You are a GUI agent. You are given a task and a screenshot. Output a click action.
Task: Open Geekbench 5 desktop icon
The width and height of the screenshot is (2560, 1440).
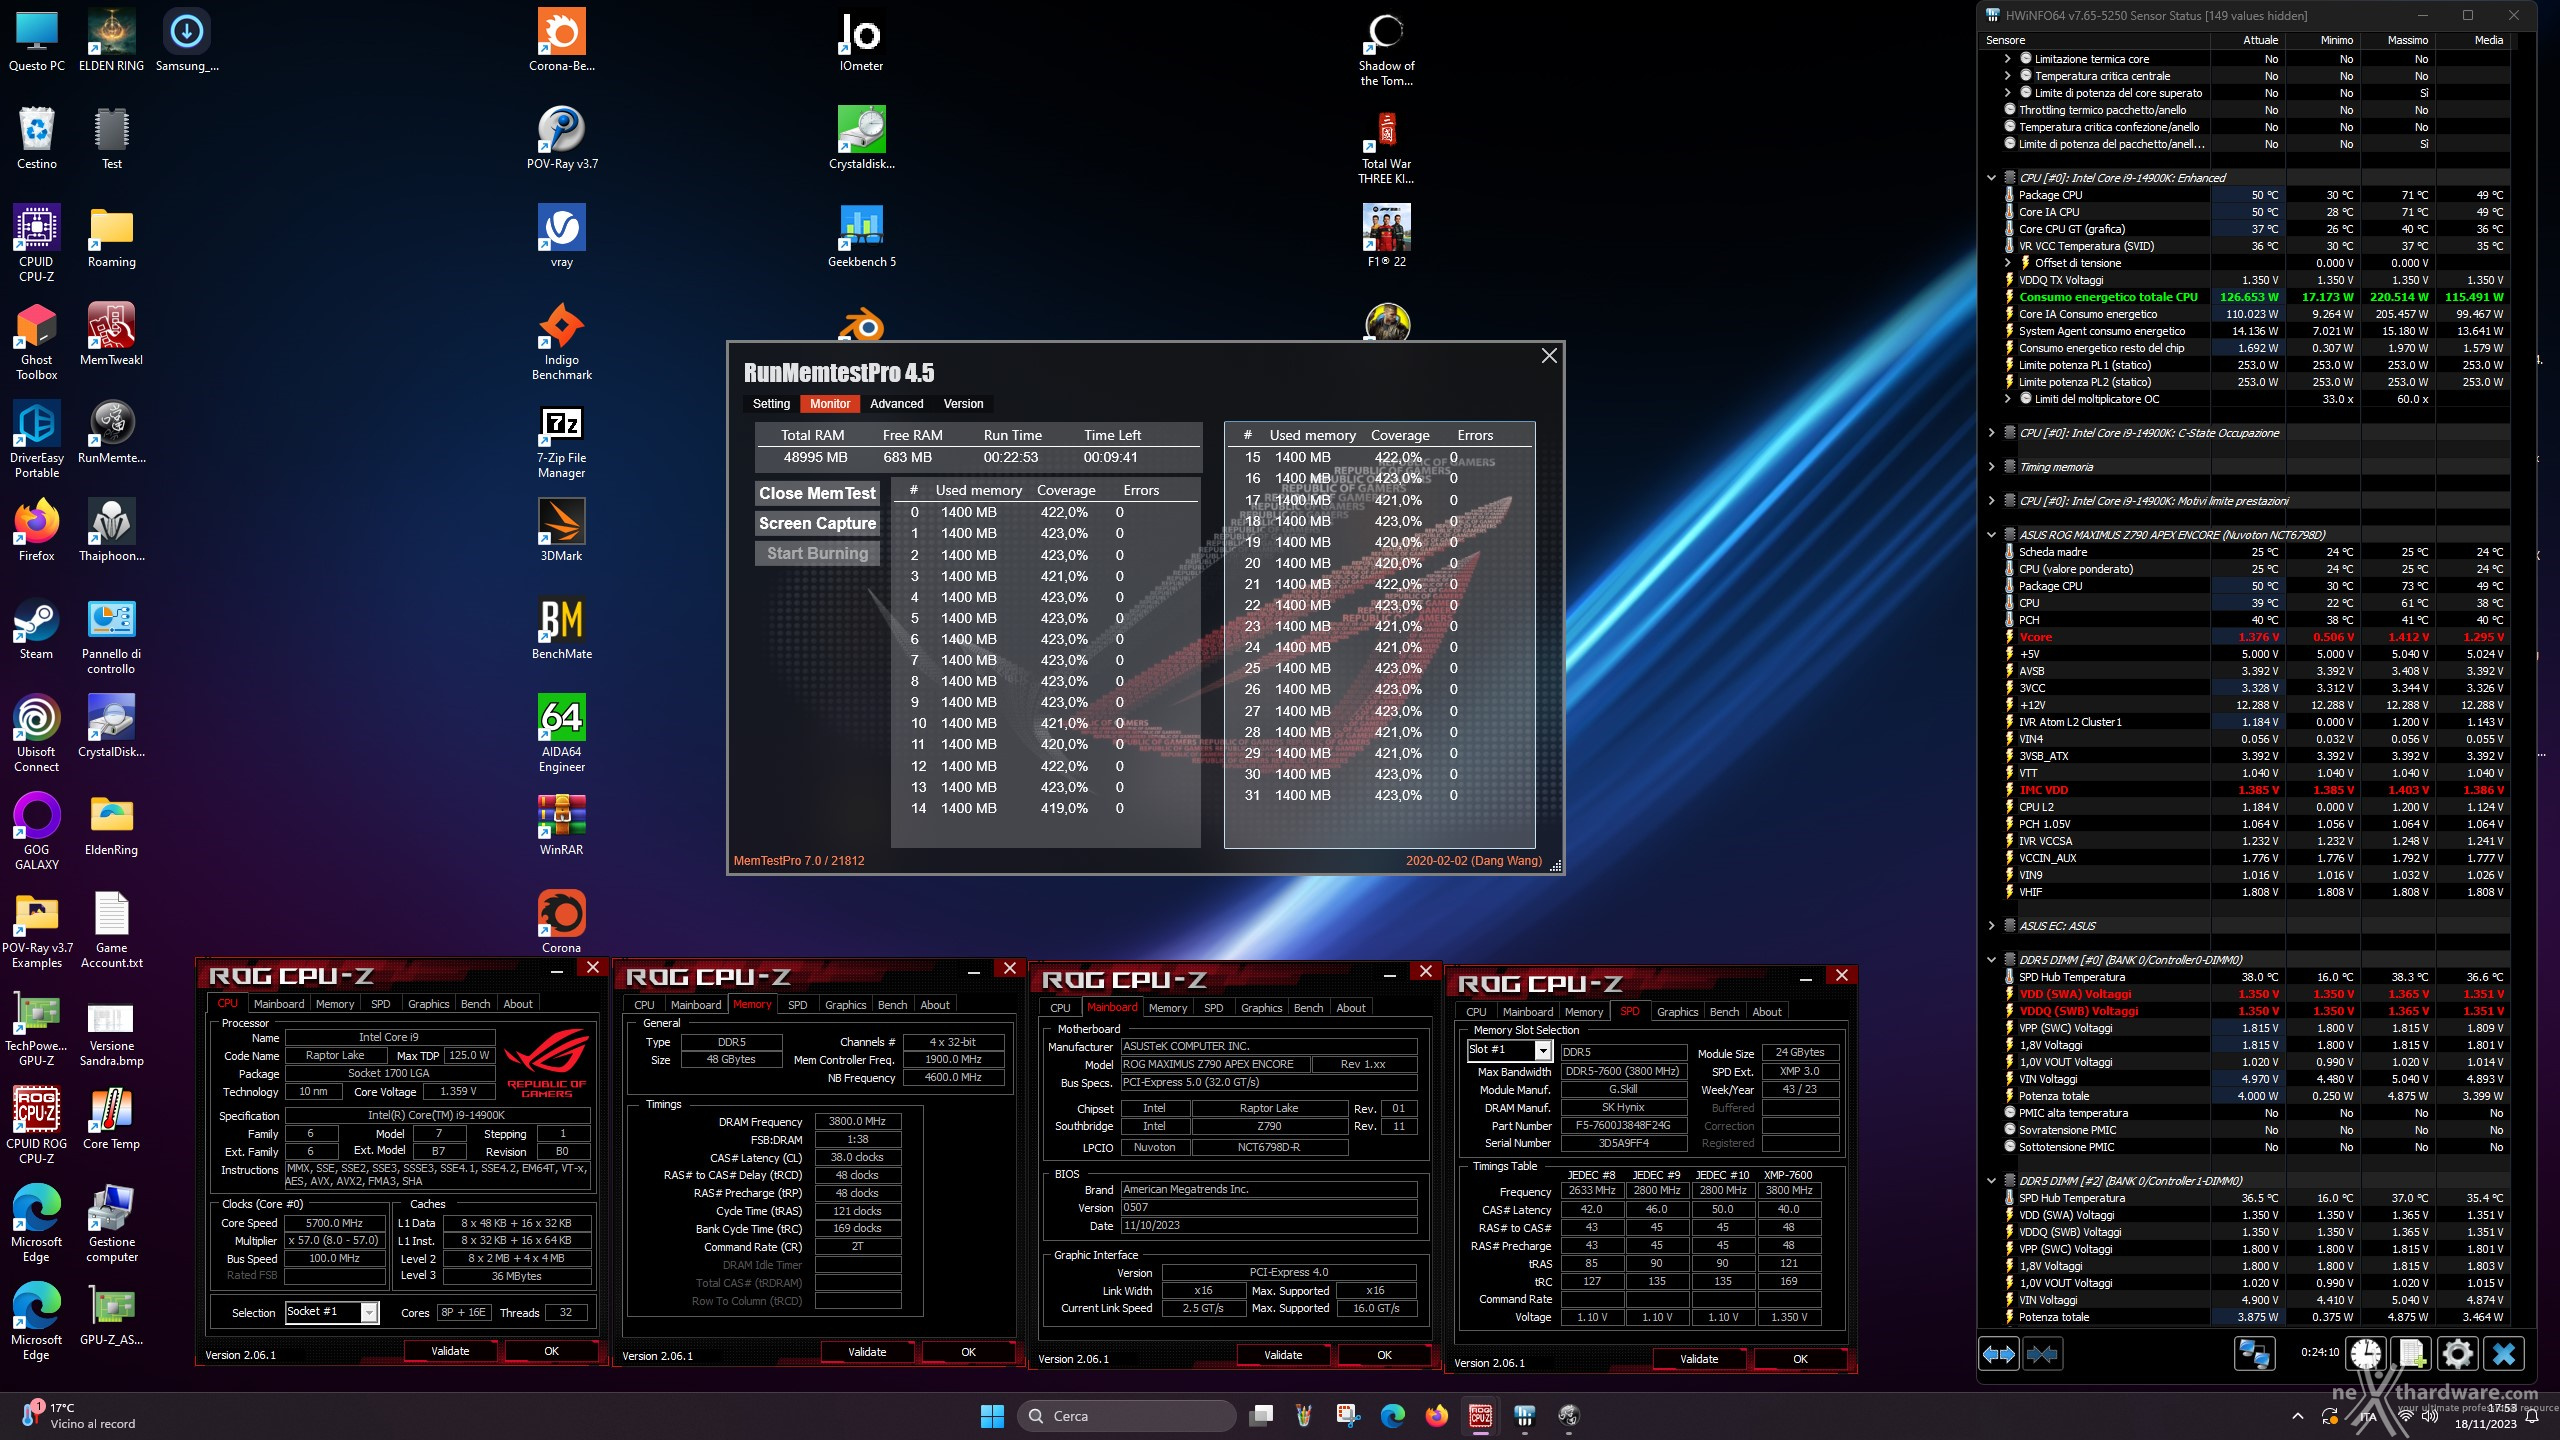point(862,236)
